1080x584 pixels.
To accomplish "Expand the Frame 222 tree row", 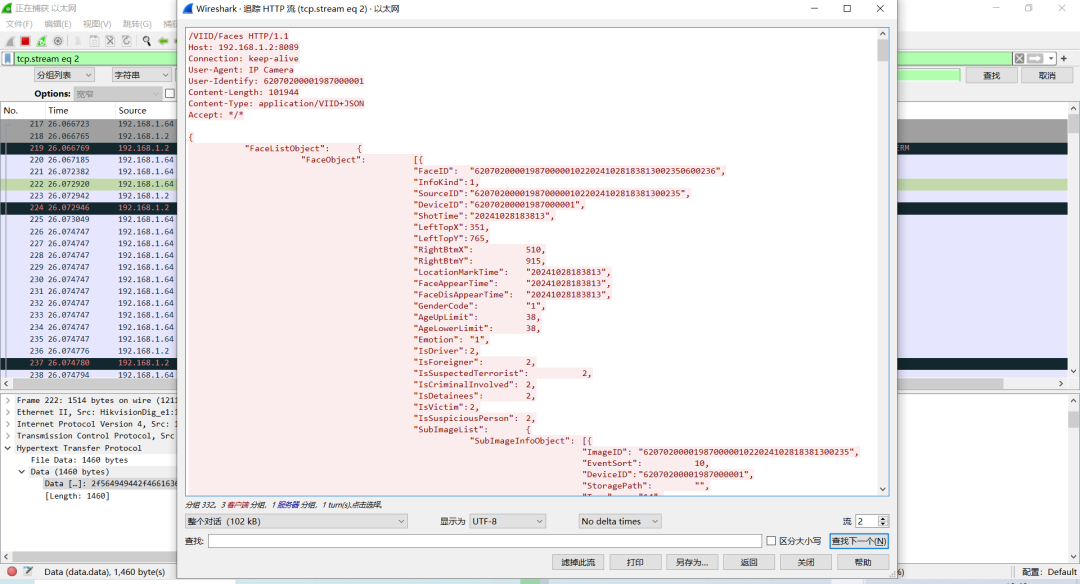I will pyautogui.click(x=8, y=400).
